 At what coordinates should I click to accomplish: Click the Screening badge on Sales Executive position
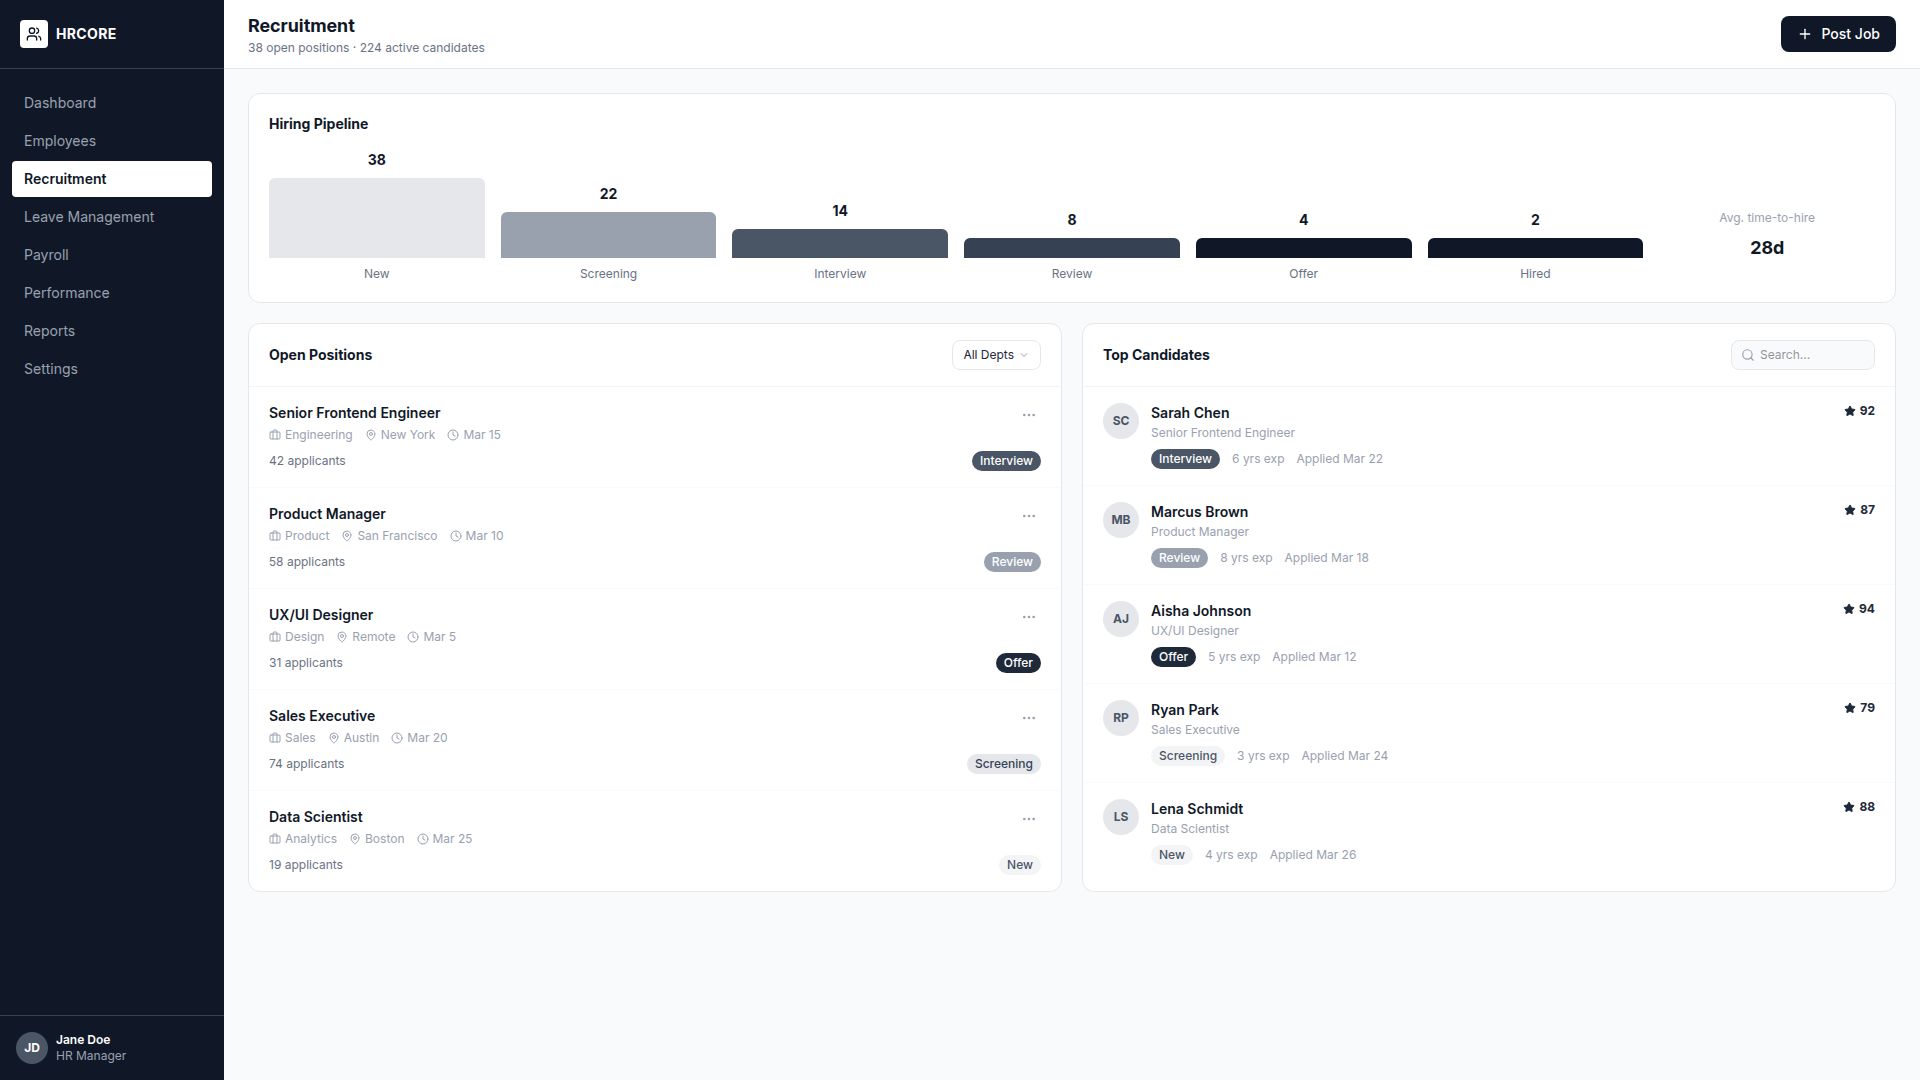[x=1004, y=764]
